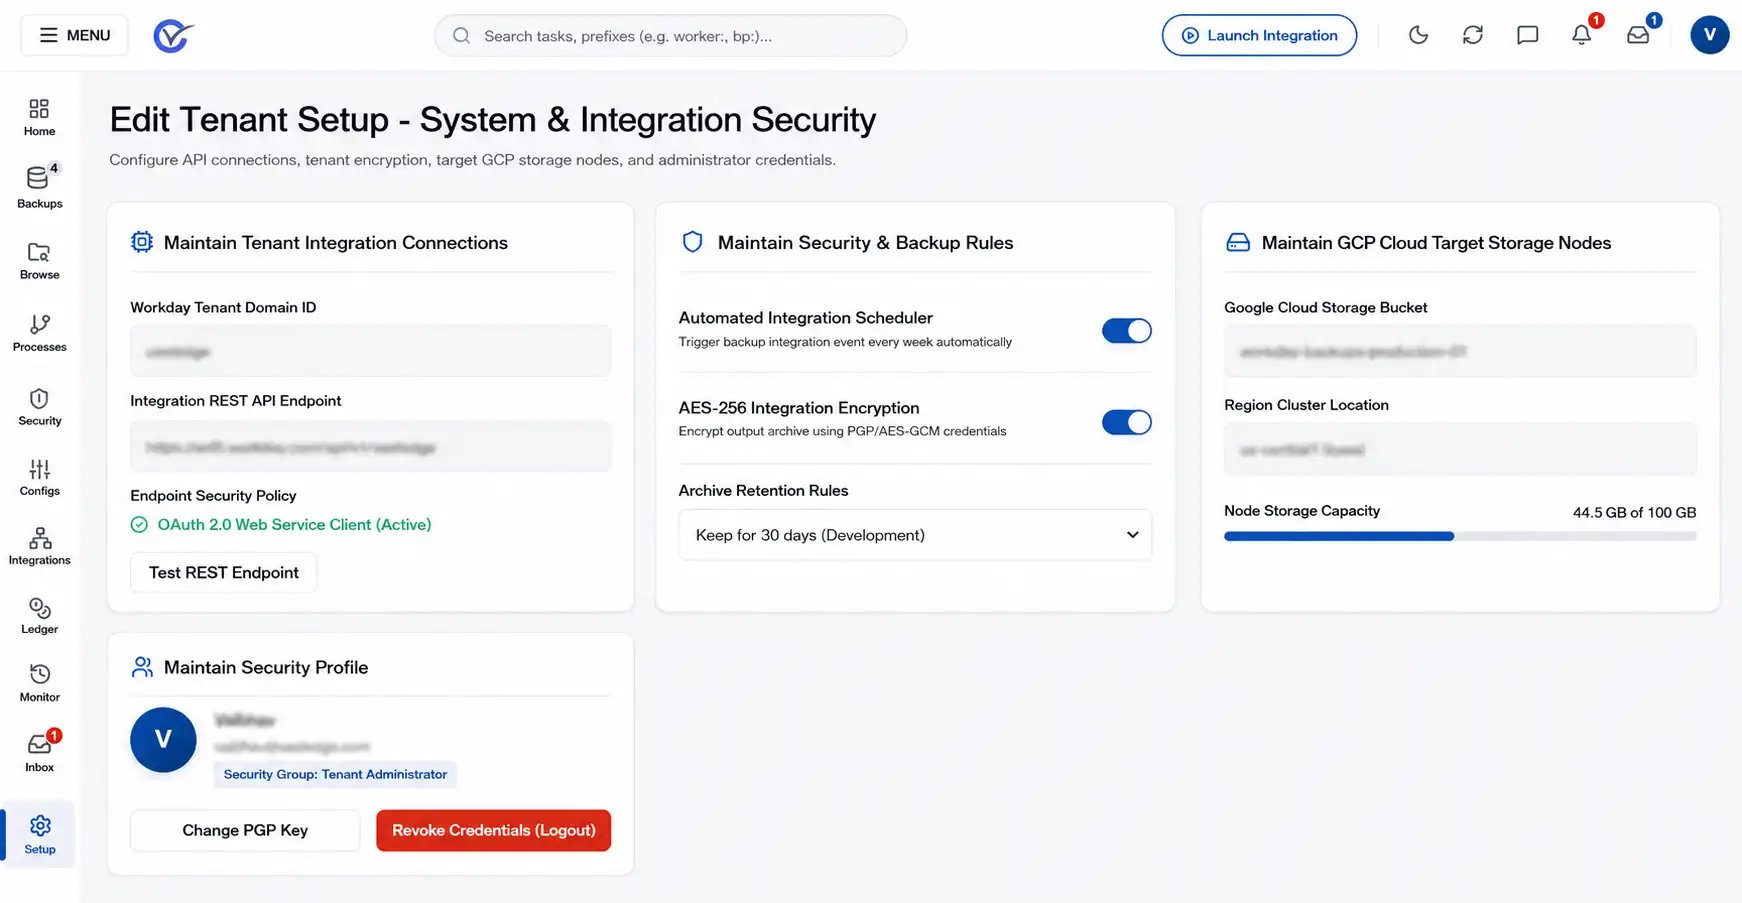Click the Change PGP Key button
The width and height of the screenshot is (1742, 903).
(245, 830)
